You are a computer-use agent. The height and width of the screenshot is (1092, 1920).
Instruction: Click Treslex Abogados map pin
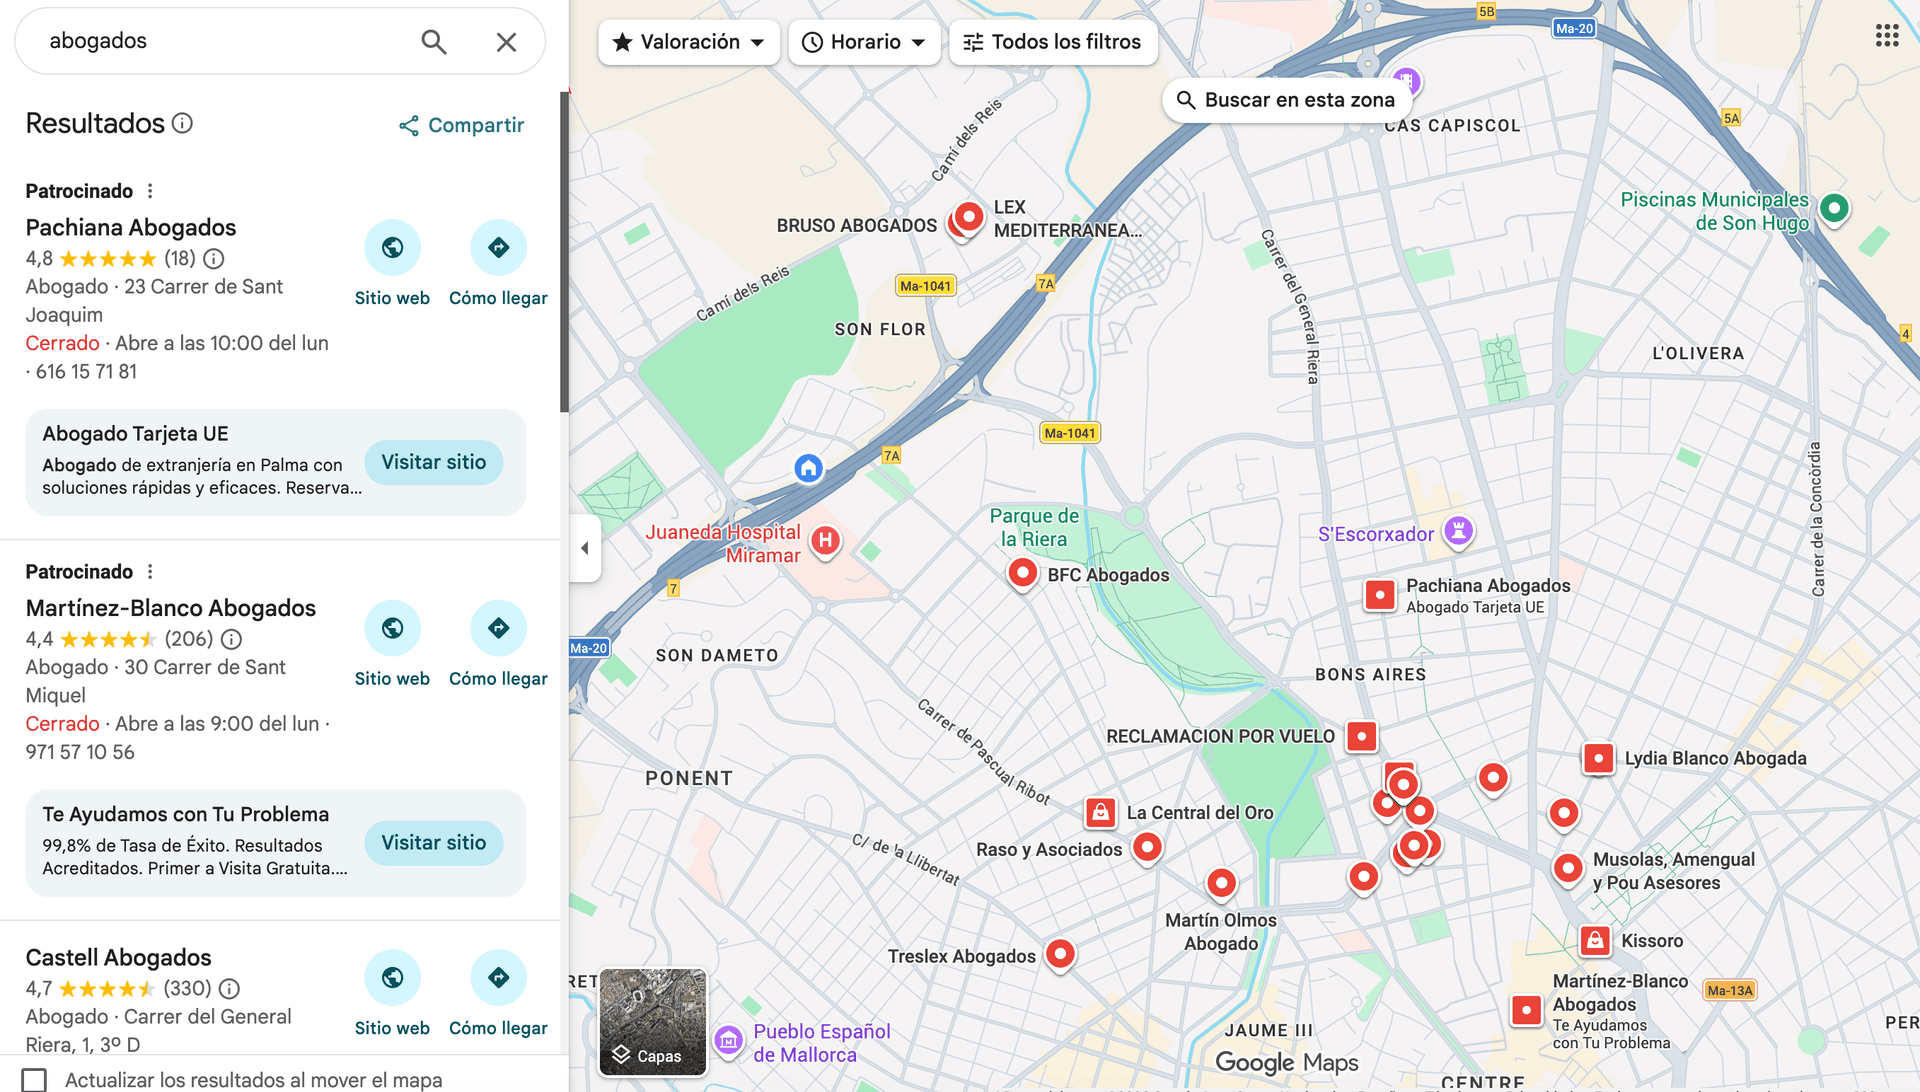[x=1060, y=955]
